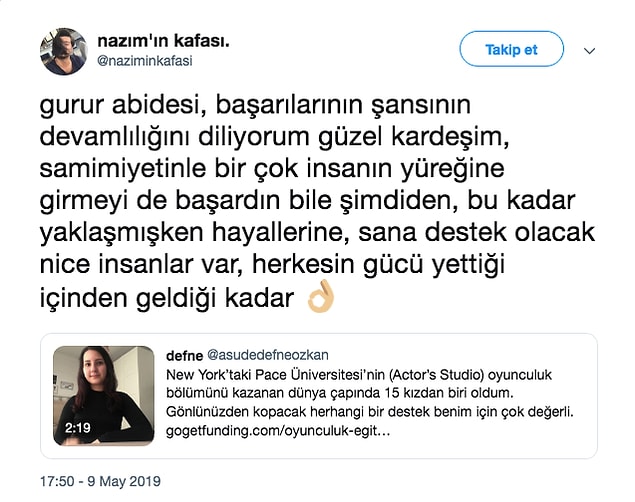Screen dimensions: 635x502
Task: Click the phrase "güzel kardeşim" in tweet
Action: click(413, 138)
